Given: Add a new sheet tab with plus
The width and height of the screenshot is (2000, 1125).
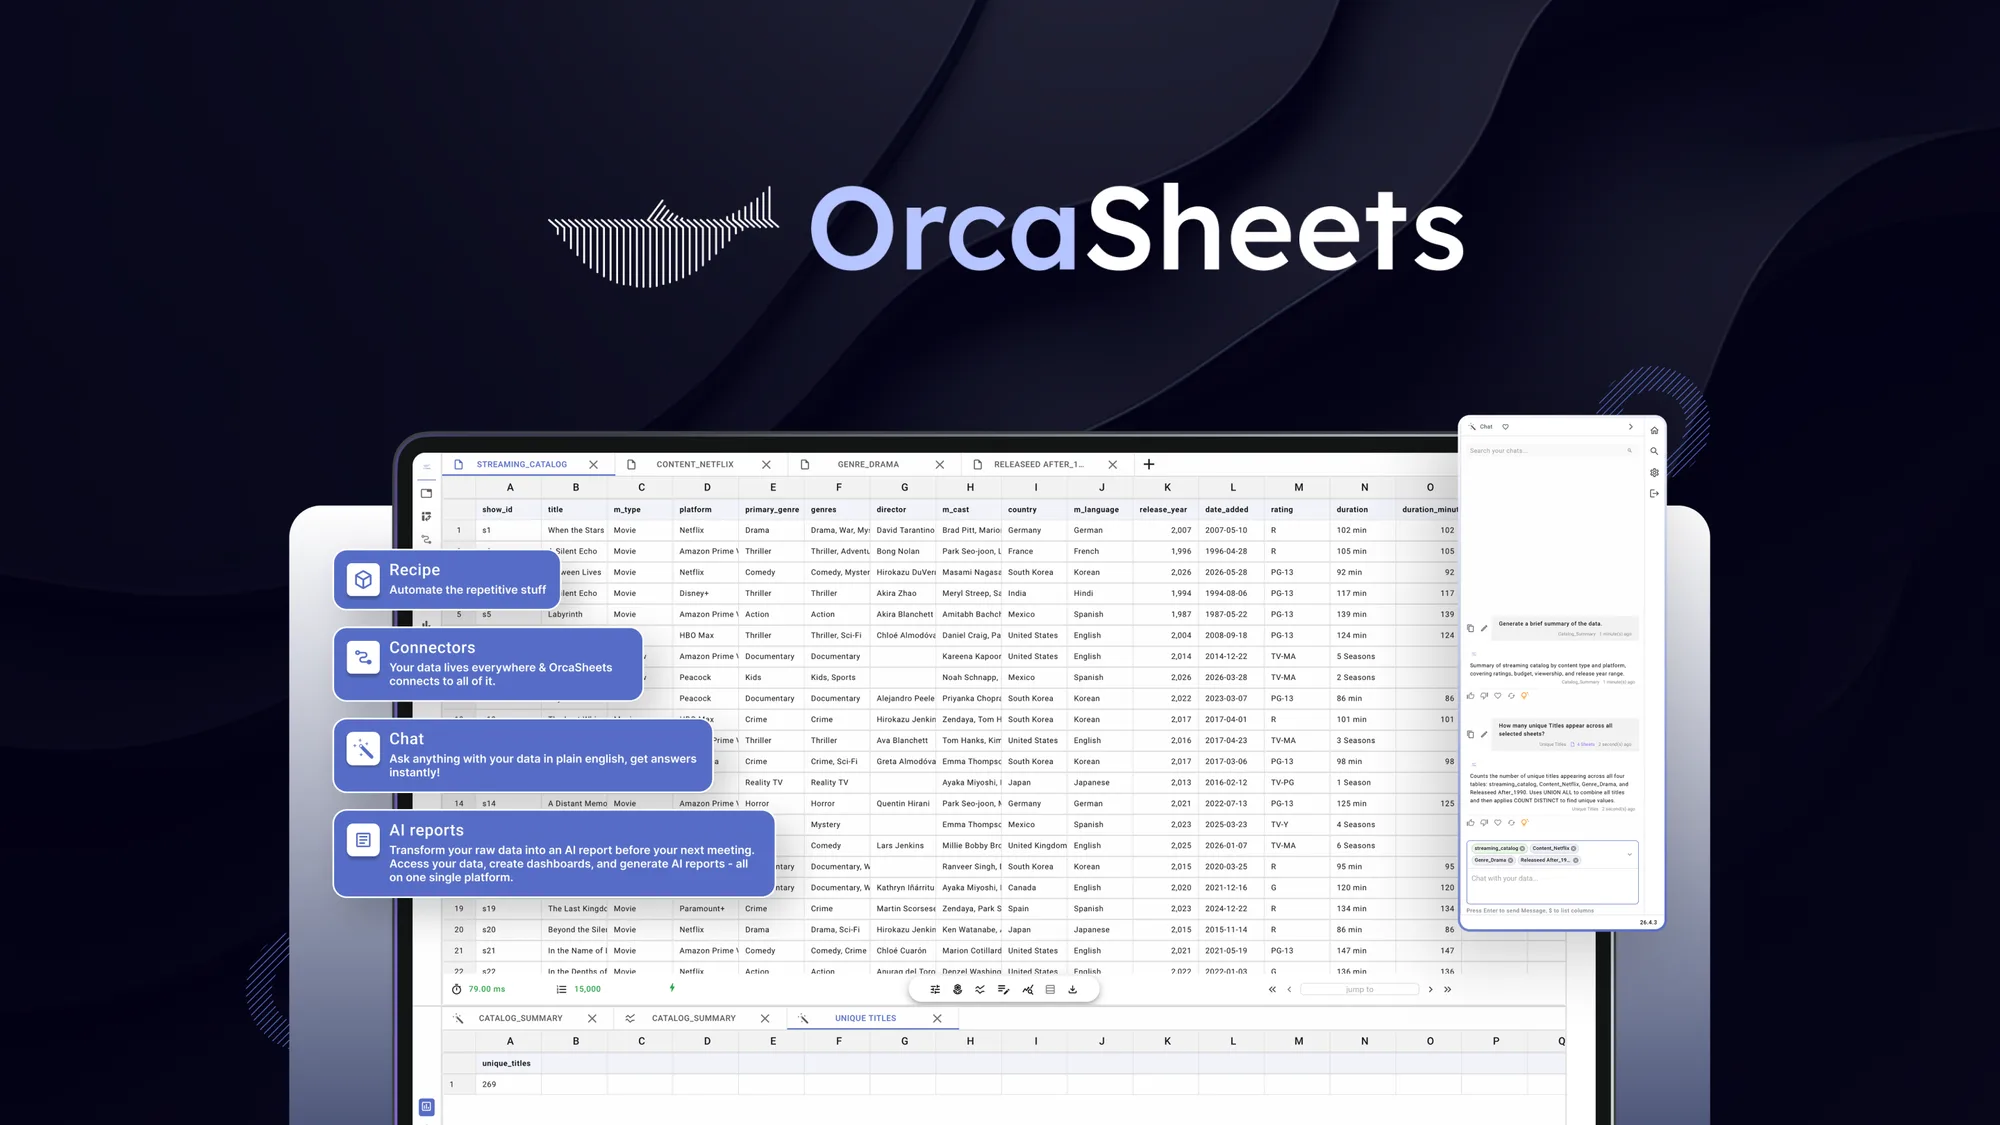Looking at the screenshot, I should point(1149,464).
